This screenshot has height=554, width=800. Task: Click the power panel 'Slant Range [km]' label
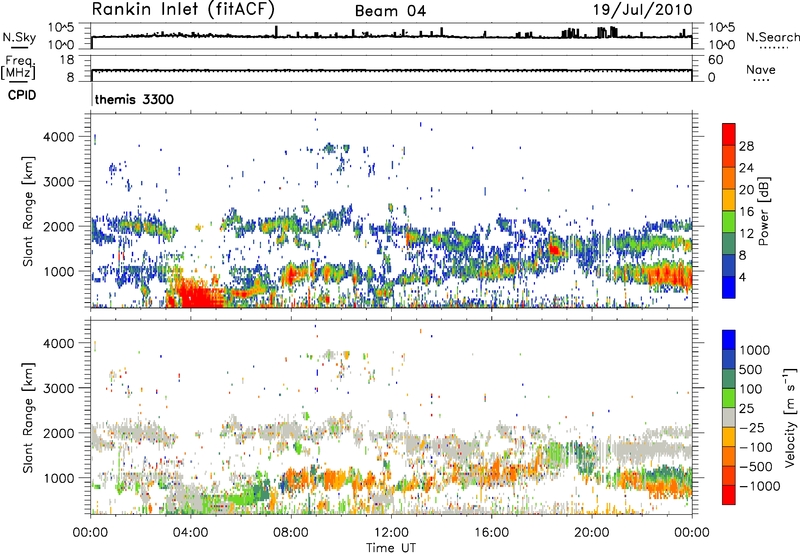(x=28, y=211)
